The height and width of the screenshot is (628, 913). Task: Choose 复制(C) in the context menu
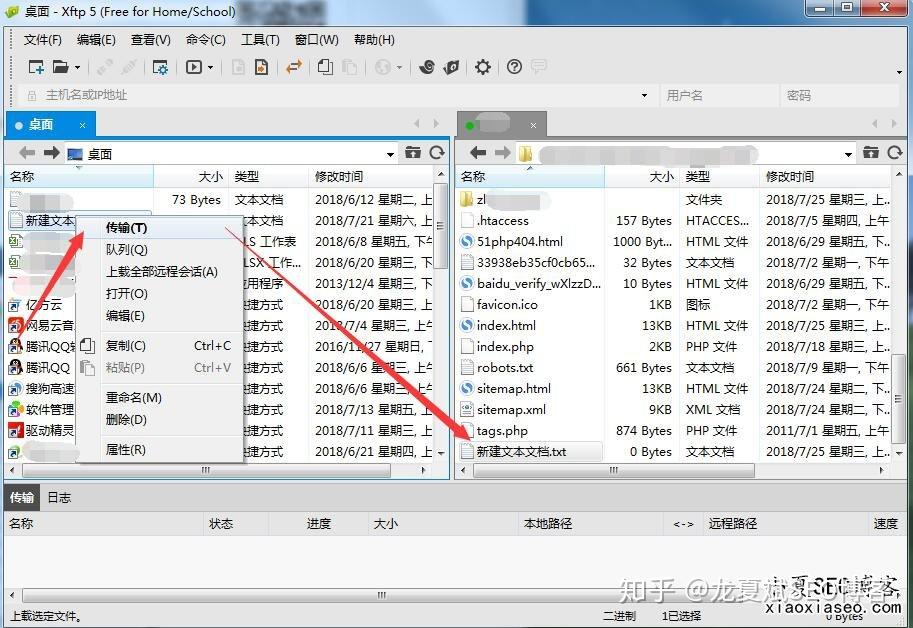(160, 346)
